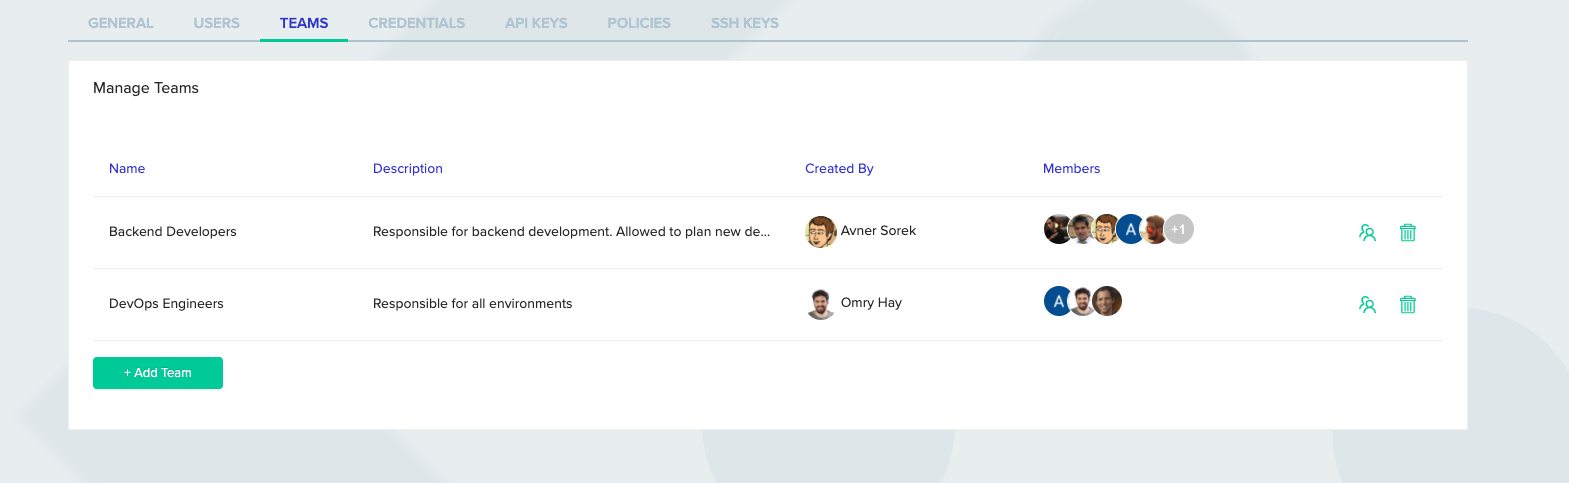Viewport: 1569px width, 483px height.
Task: Open manage members for DevOps Engineers
Action: click(x=1367, y=305)
